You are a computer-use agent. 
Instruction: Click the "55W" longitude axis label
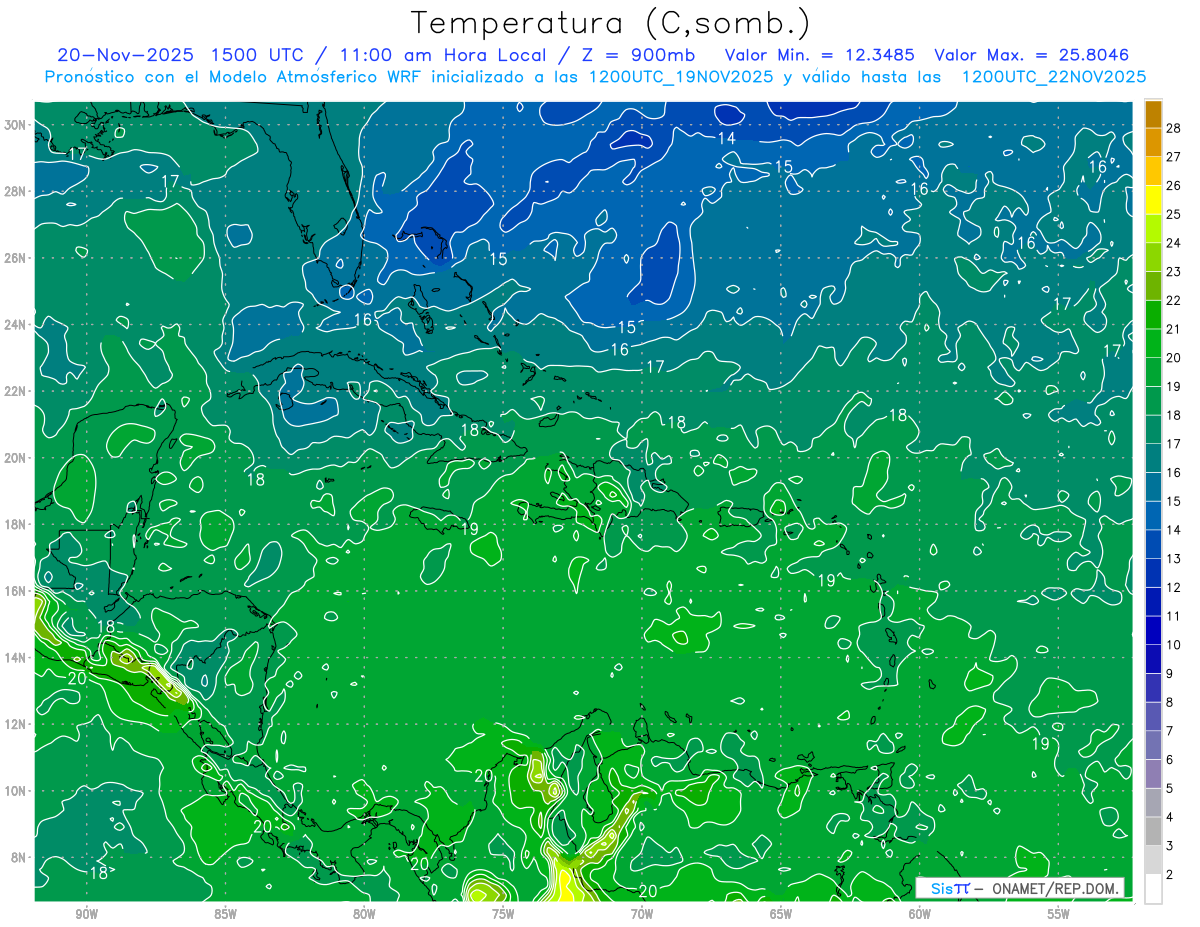1059,914
